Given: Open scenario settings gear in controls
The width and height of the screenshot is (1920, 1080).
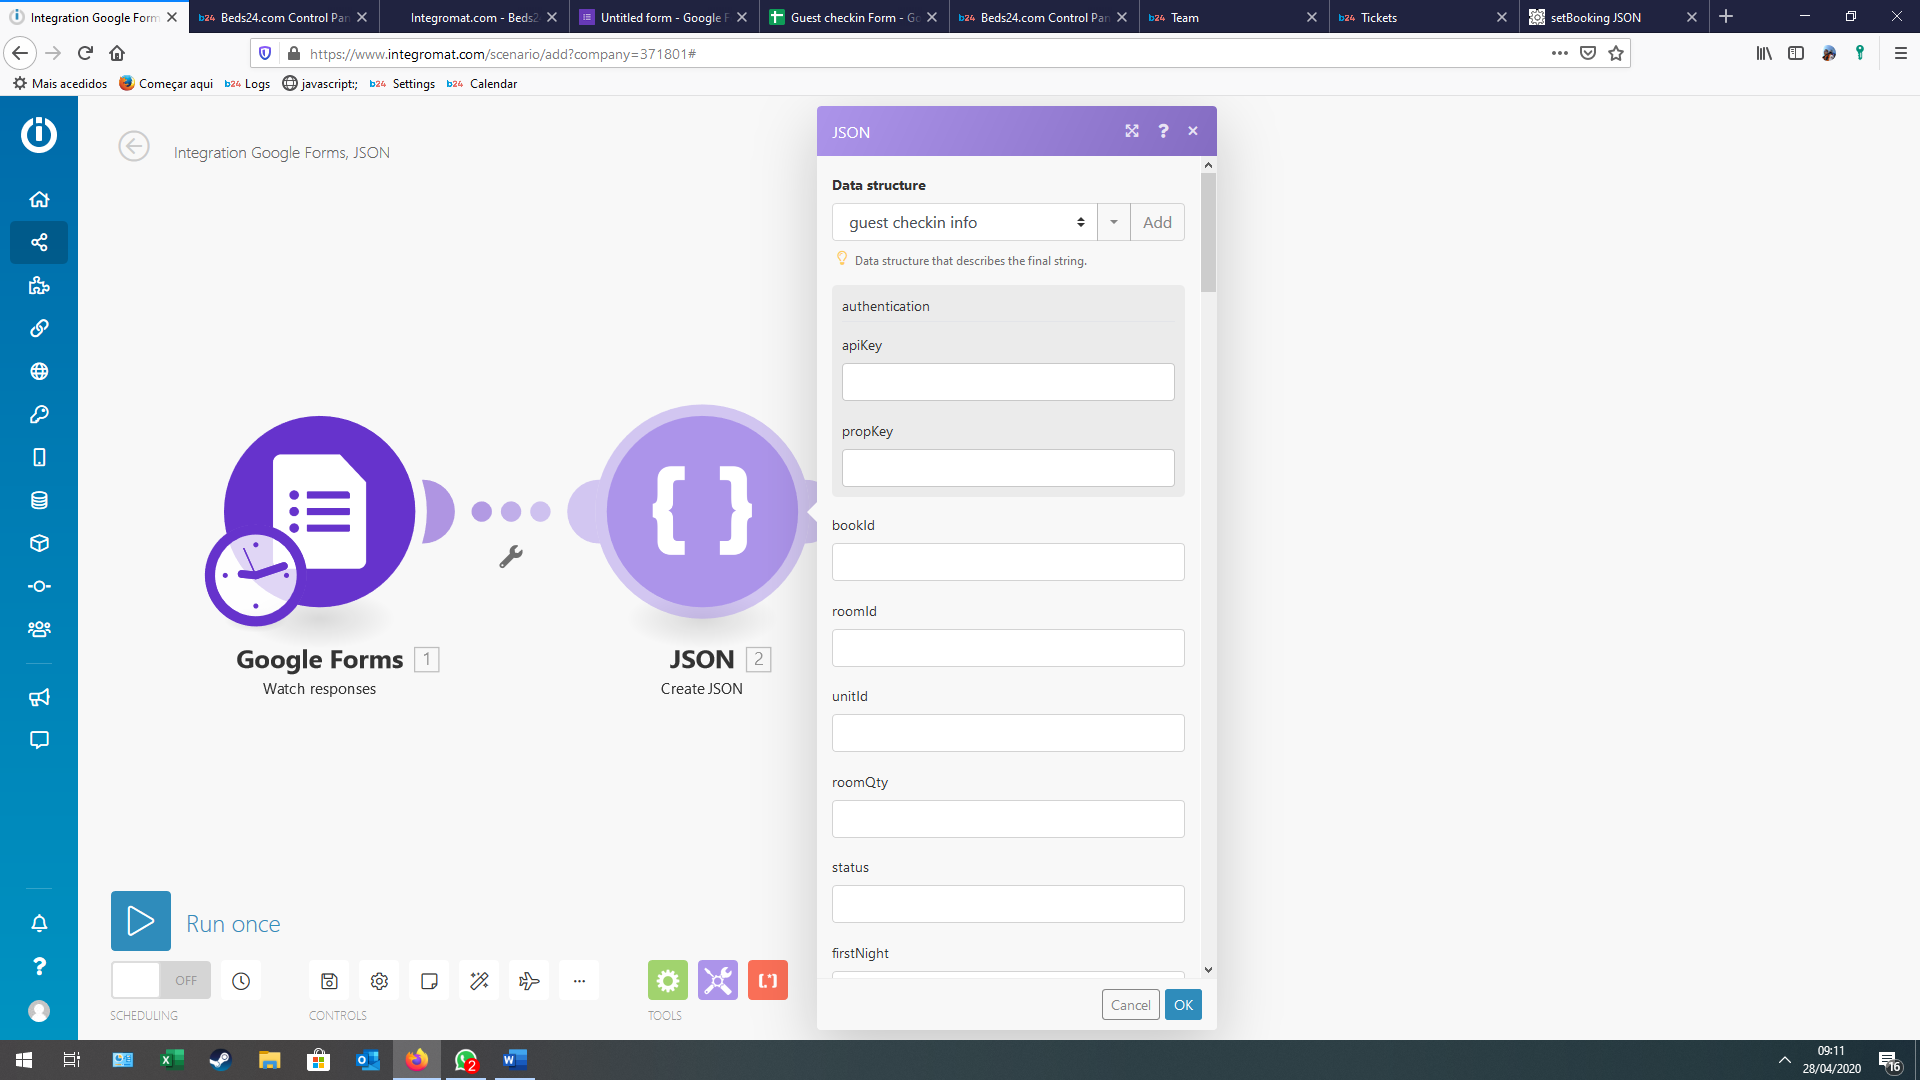Looking at the screenshot, I should [379, 981].
